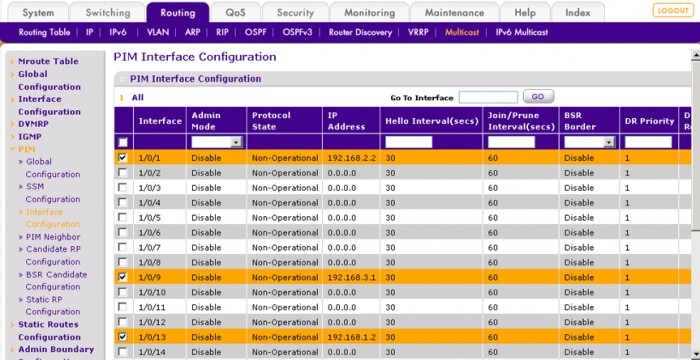
Task: Open the Help tab
Action: point(525,13)
